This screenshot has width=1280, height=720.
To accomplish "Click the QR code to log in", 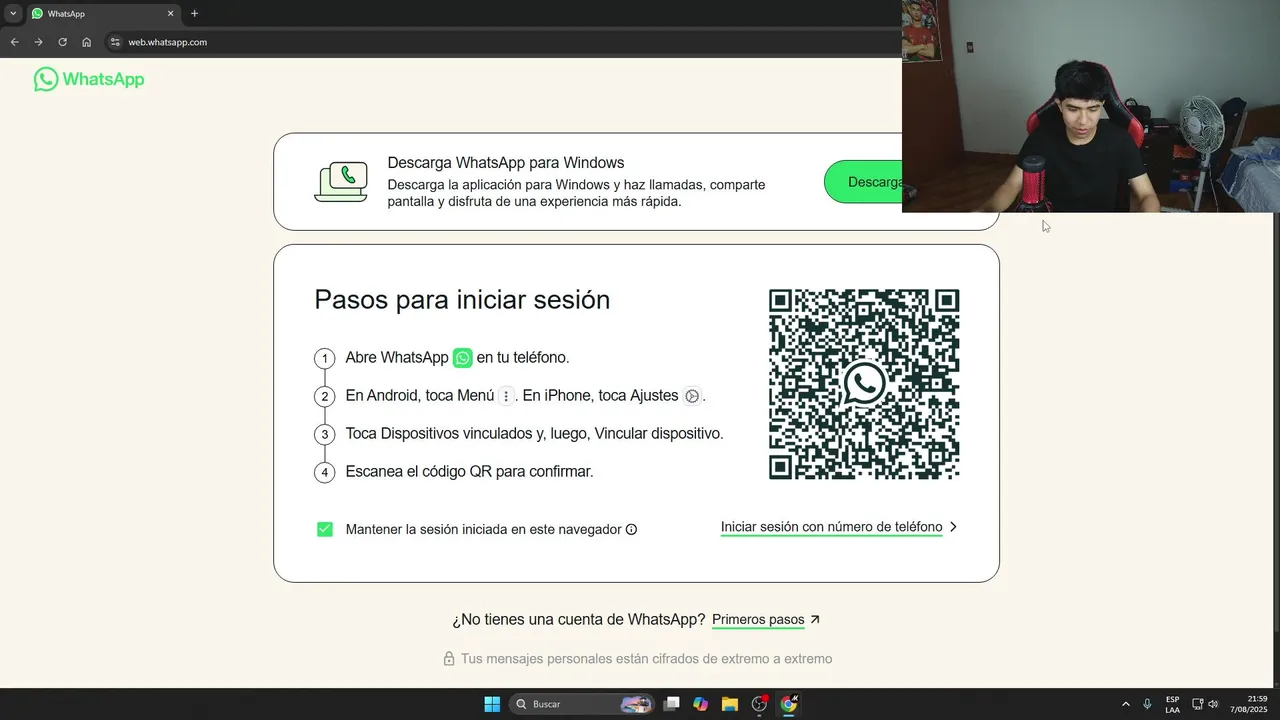I will 864,385.
